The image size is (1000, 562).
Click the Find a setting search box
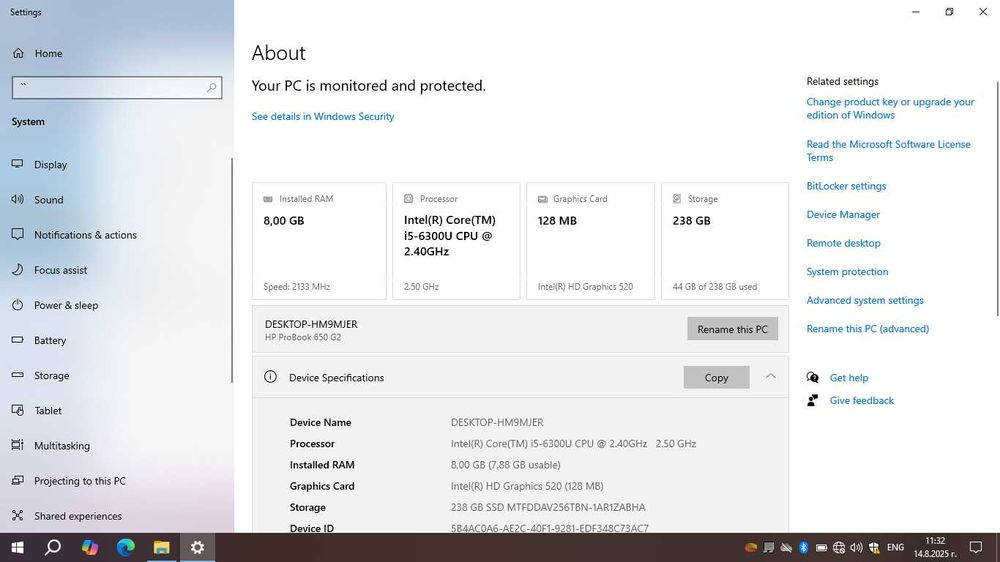coord(117,87)
